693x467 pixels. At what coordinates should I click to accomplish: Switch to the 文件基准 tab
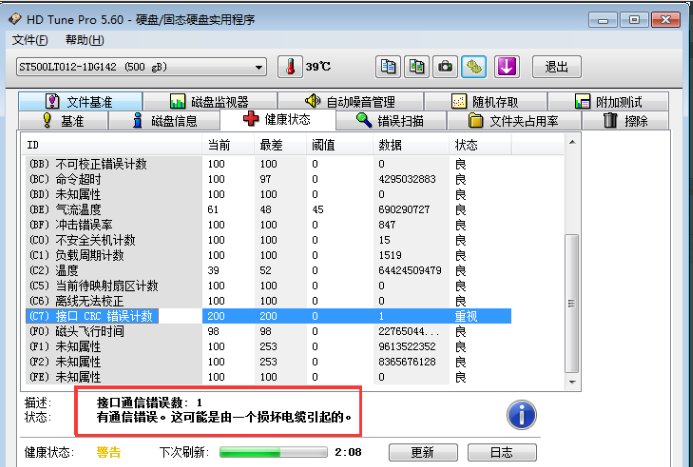(x=80, y=102)
